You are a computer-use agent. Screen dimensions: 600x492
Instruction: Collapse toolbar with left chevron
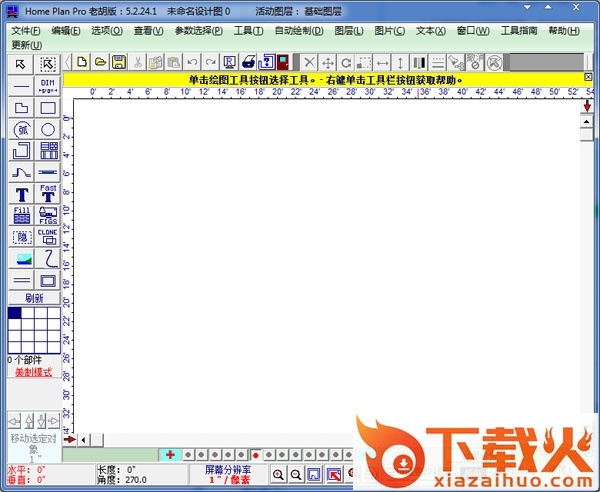(x=67, y=62)
